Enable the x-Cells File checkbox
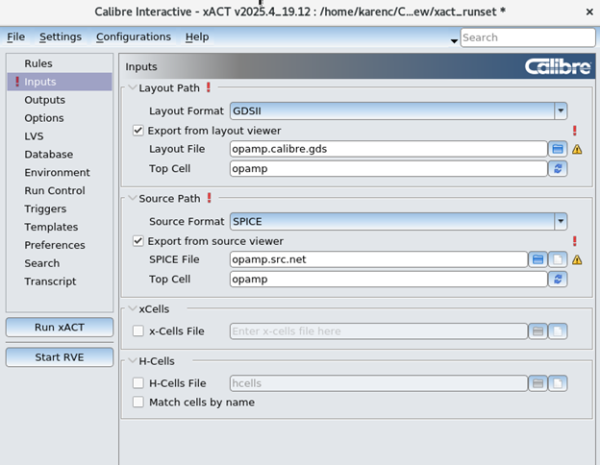This screenshot has height=465, width=600. coord(138,331)
